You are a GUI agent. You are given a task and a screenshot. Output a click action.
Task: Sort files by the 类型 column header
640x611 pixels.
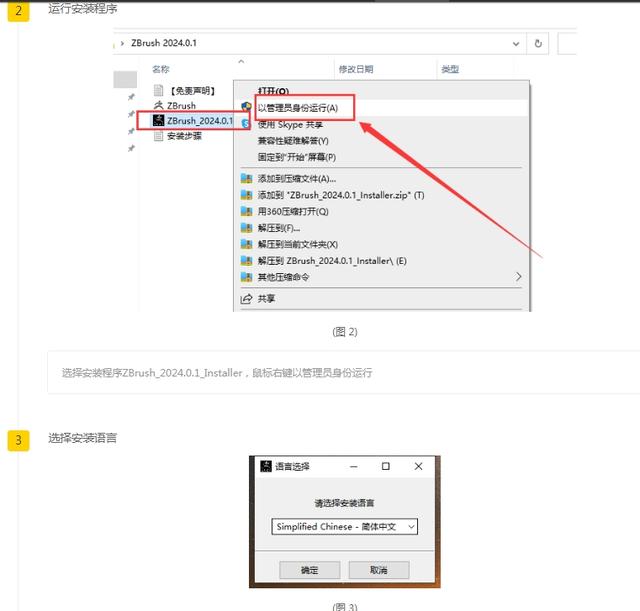(x=450, y=69)
